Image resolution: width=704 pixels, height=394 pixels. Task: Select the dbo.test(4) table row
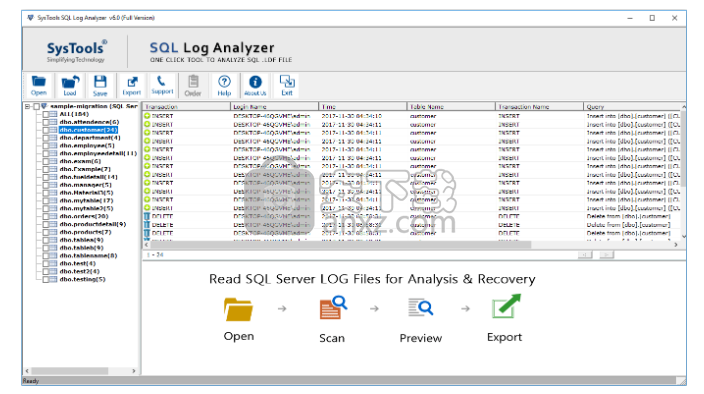click(x=78, y=263)
